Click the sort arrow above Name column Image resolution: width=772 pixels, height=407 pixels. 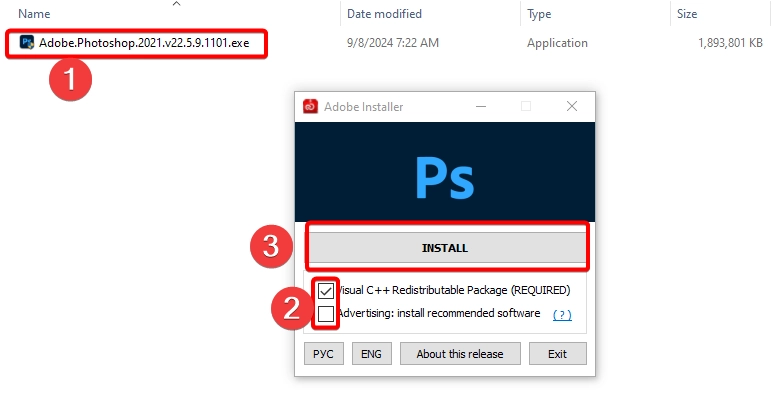coord(176,4)
